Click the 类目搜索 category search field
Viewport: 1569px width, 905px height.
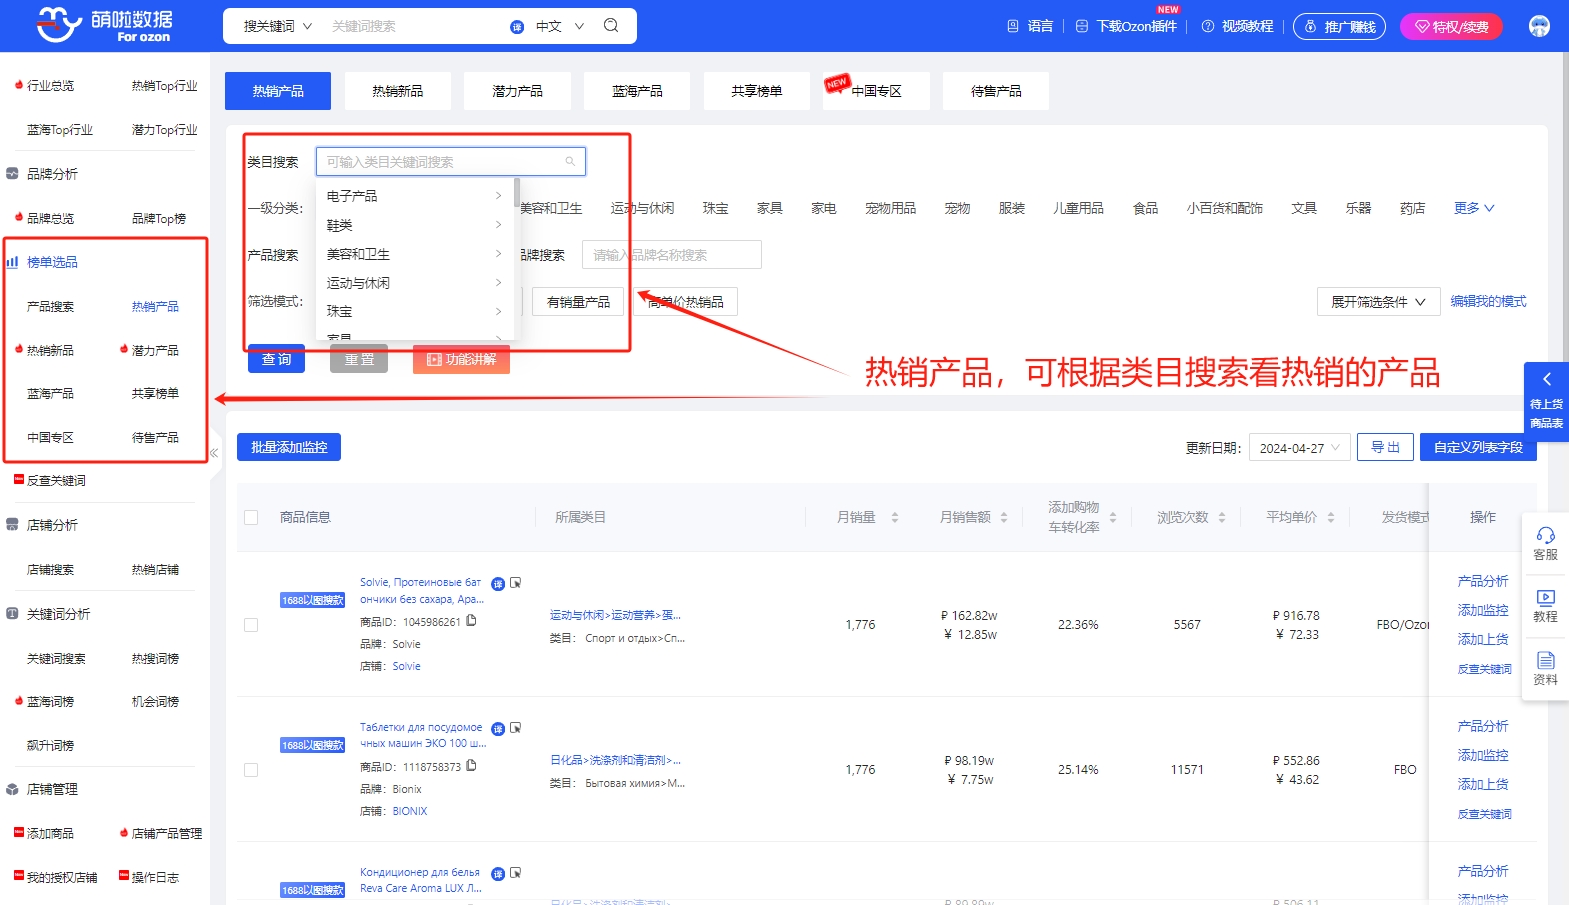pos(451,161)
